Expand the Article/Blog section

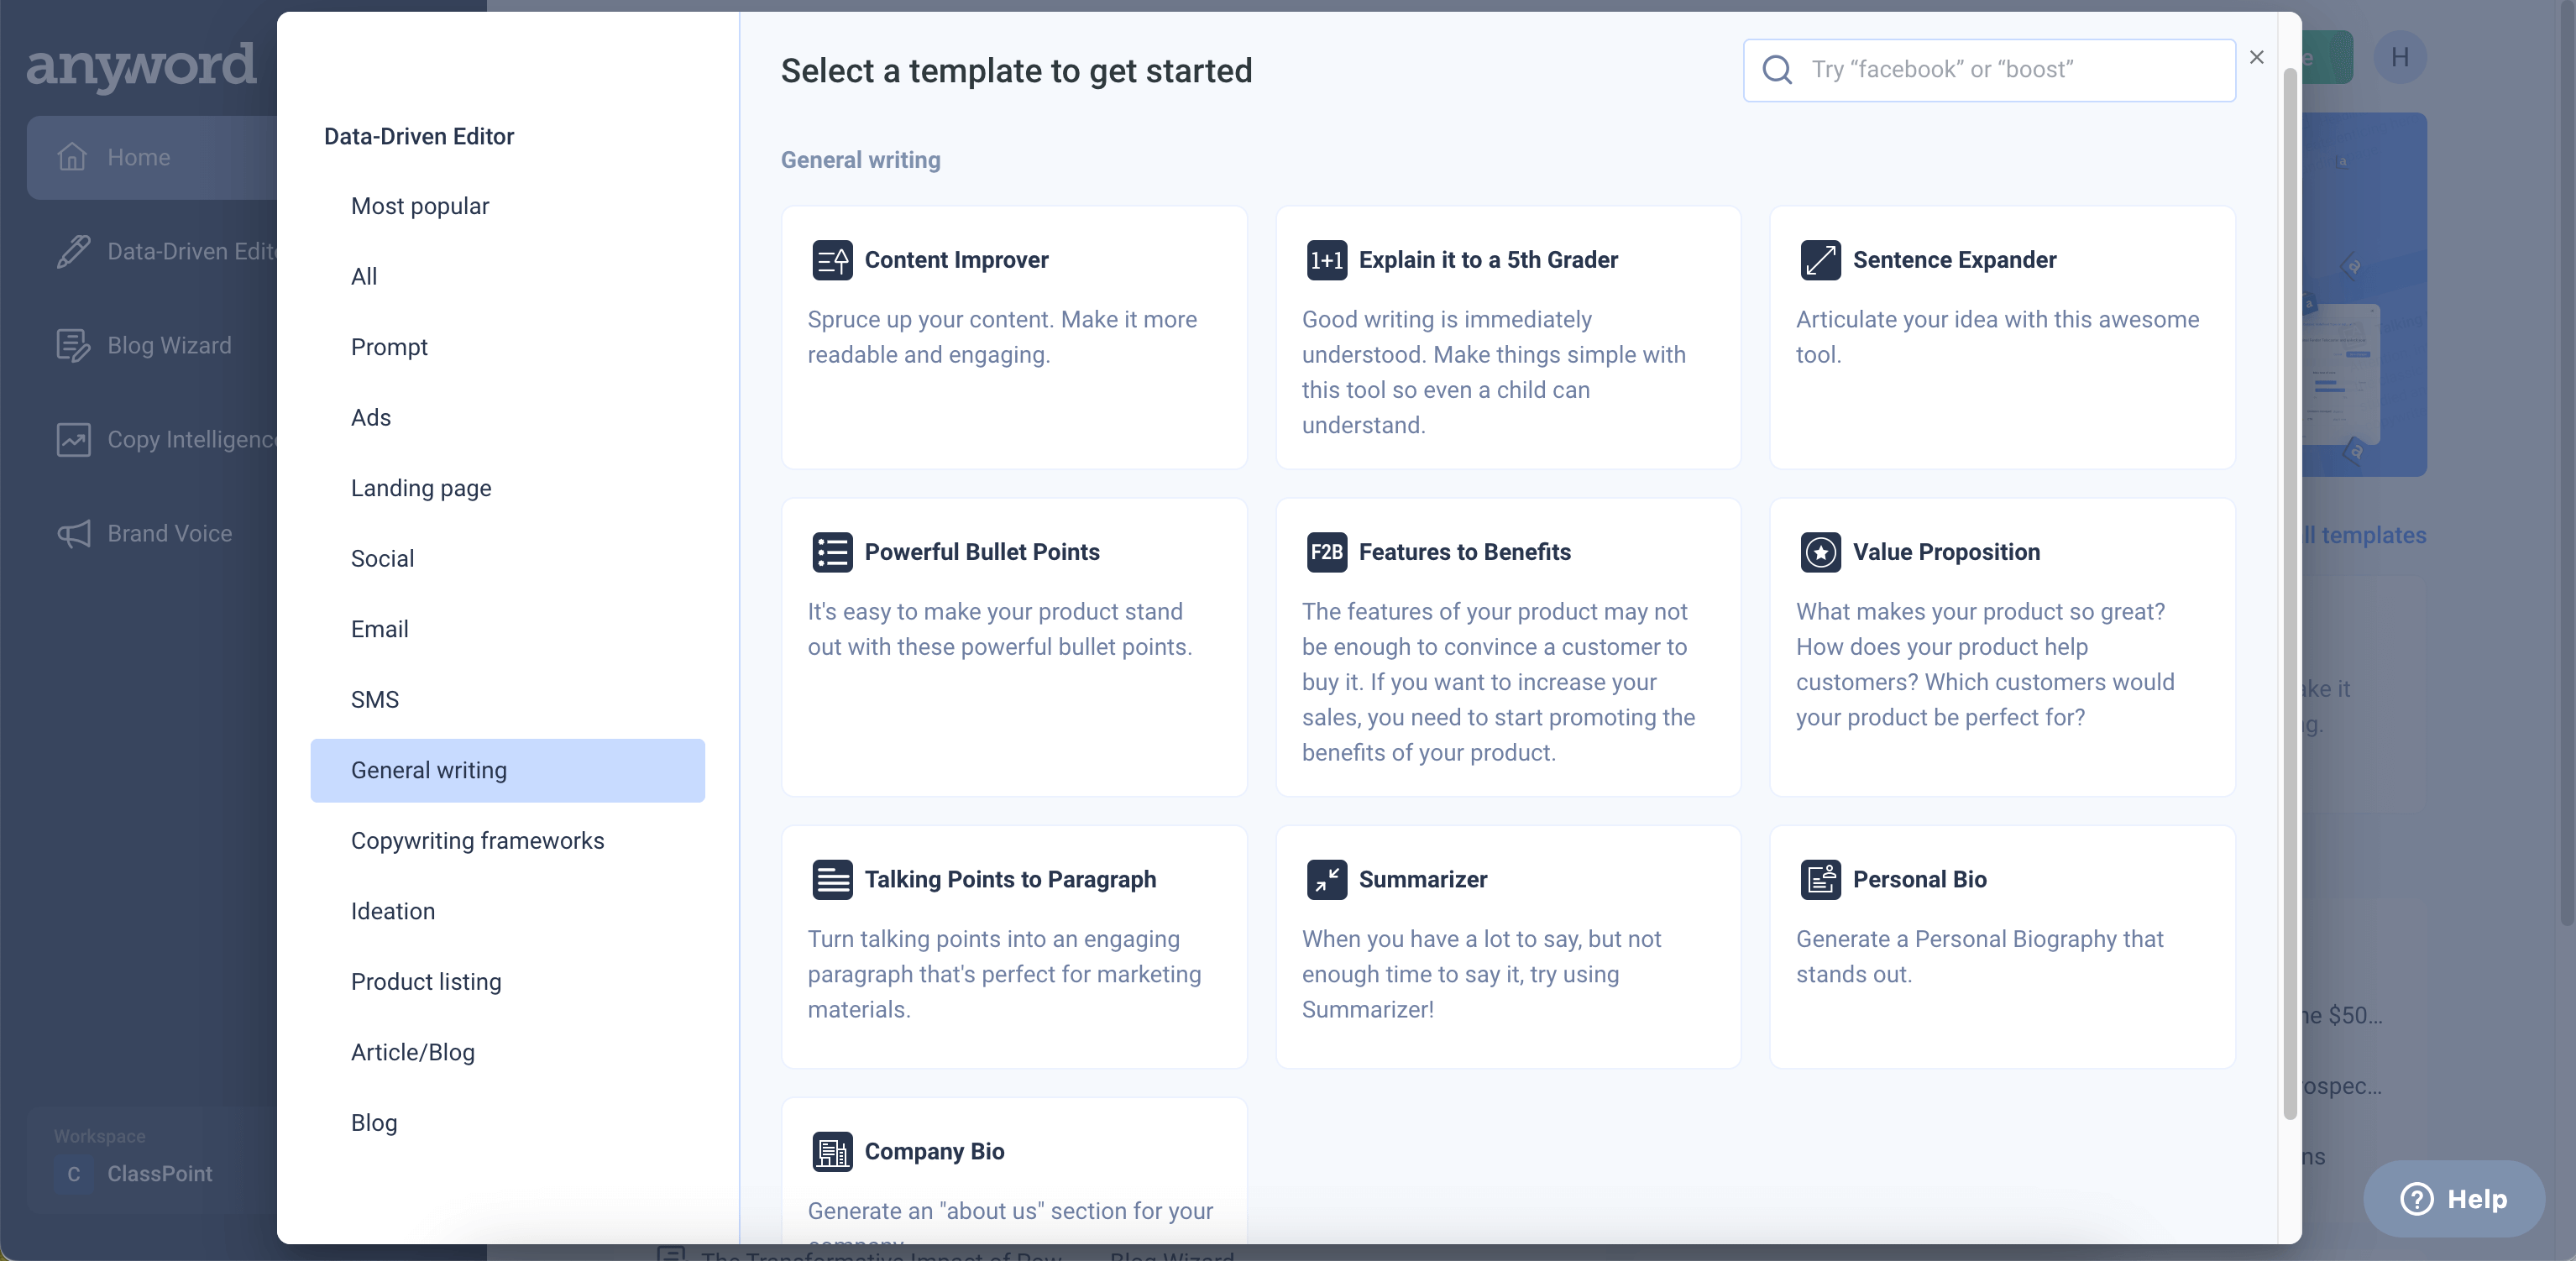pos(412,1053)
